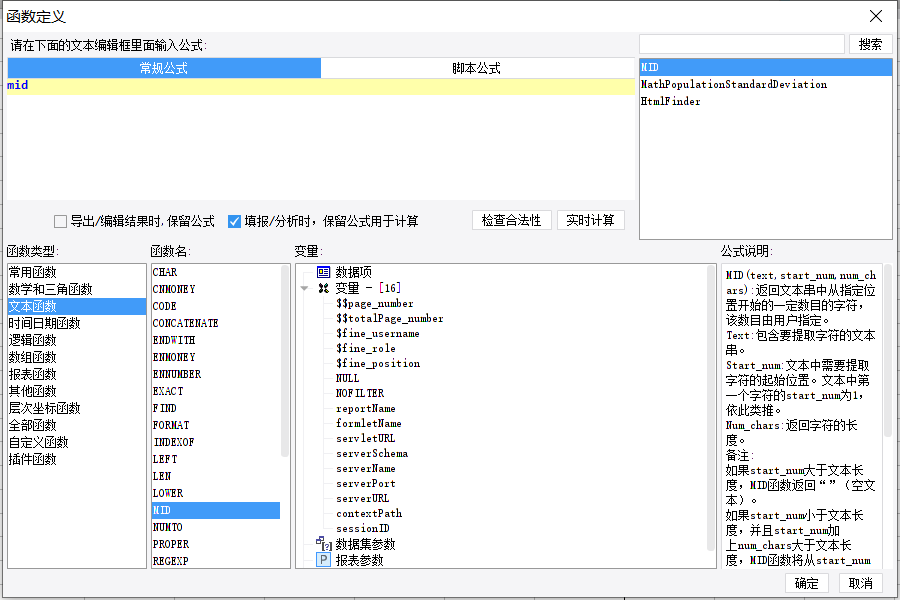Click the 公式说明 scrollbar
The image size is (900, 600).
pyautogui.click(x=887, y=351)
